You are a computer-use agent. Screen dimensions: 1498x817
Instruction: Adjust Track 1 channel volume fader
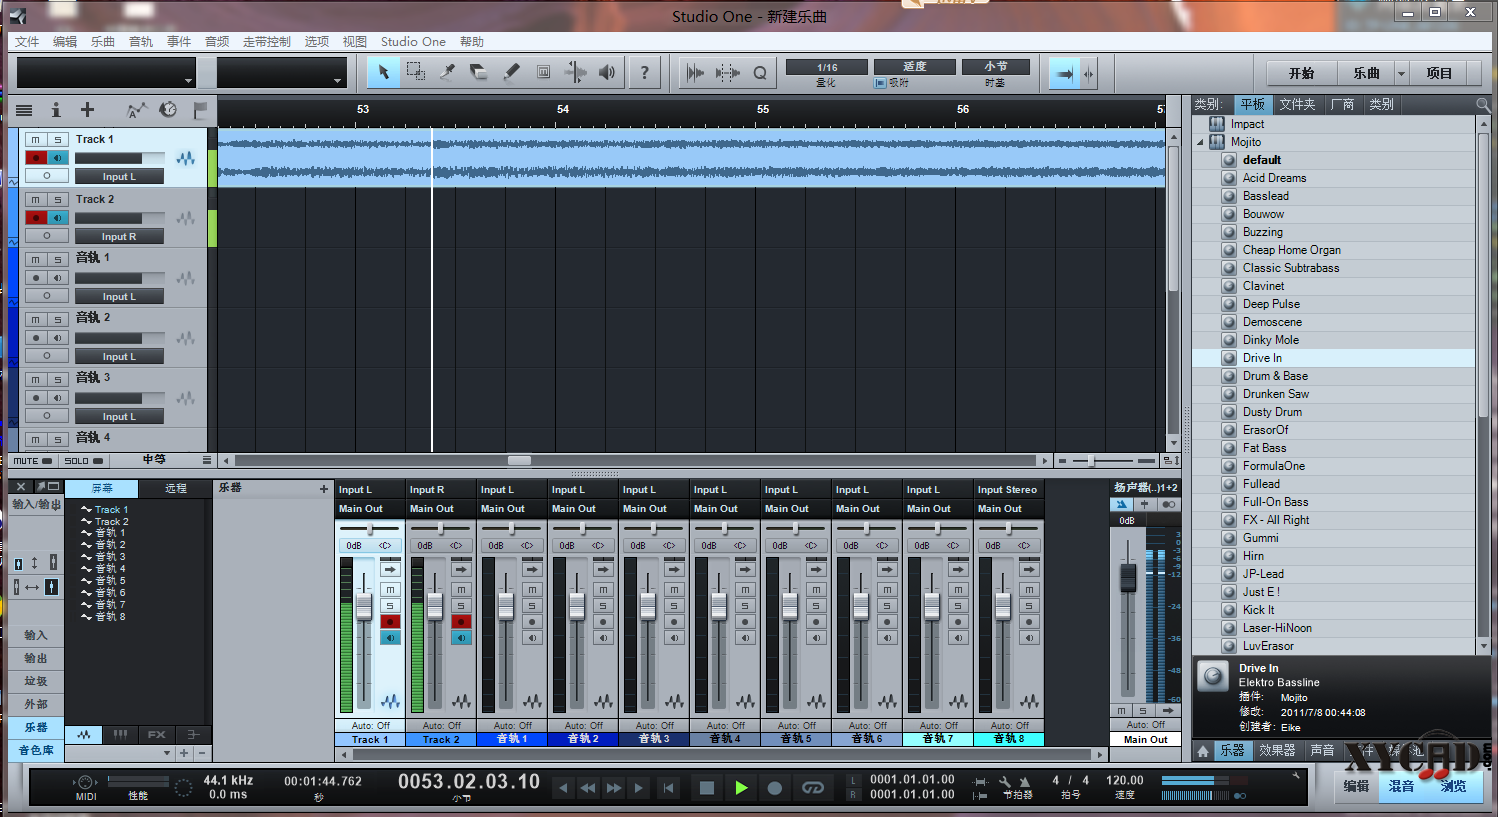364,605
